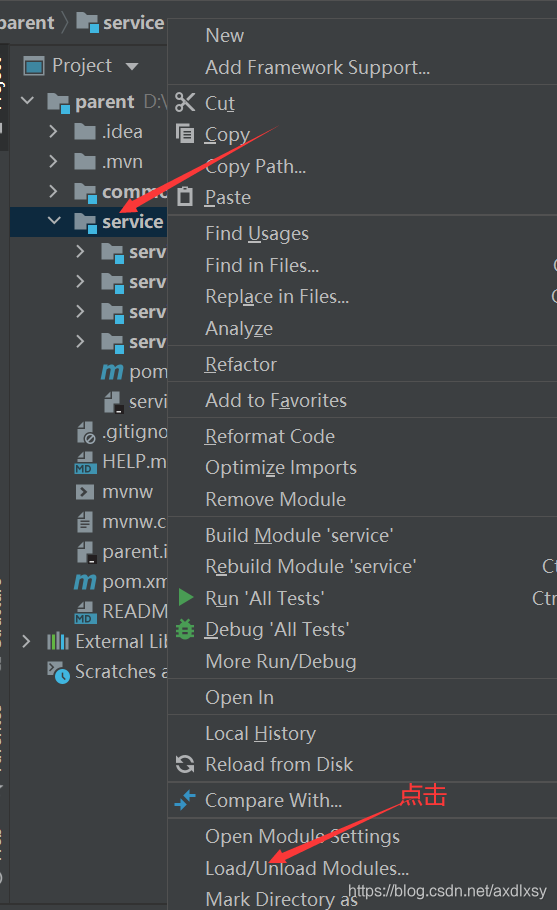Screen dimensions: 557x910
Task: Click the Reload from Disk refresh icon
Action: coord(185,764)
